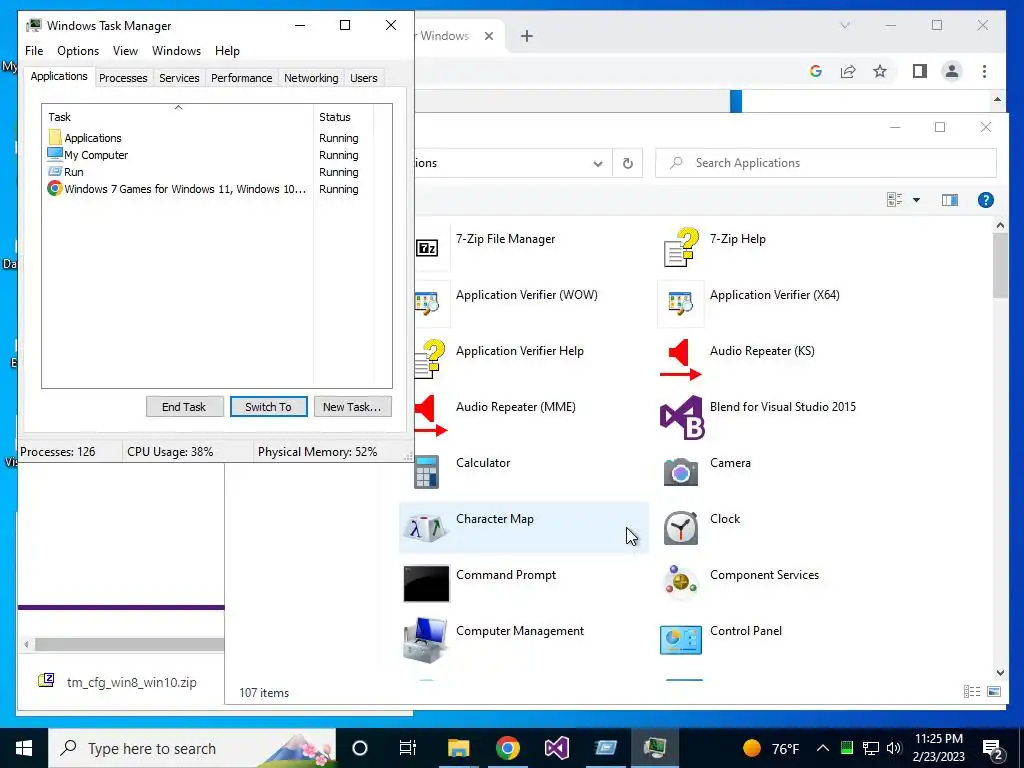
Task: Open the Application Verifier Help icon
Action: 429,359
